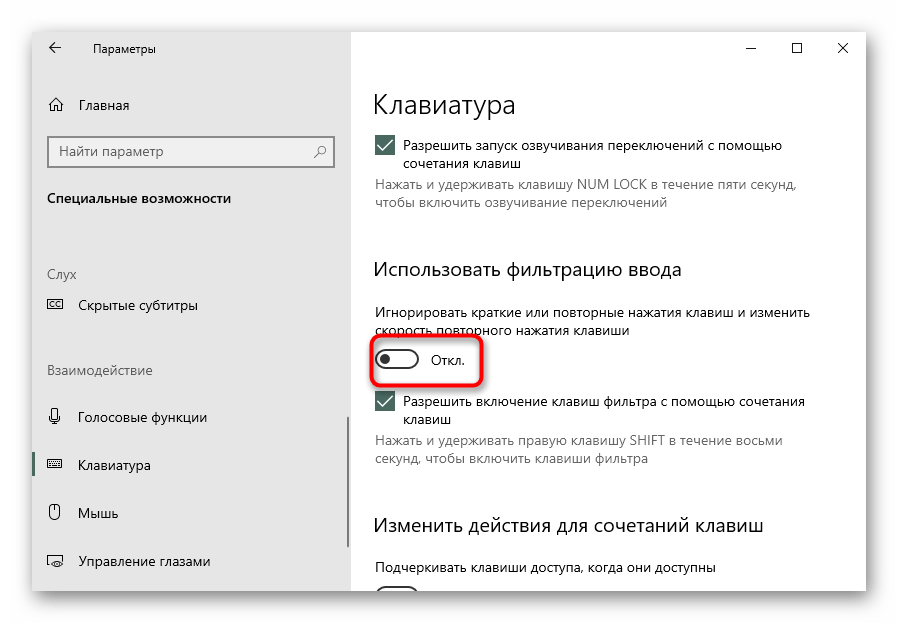898x623 pixels.
Task: Click the Найти параметр search field
Action: tap(180, 152)
